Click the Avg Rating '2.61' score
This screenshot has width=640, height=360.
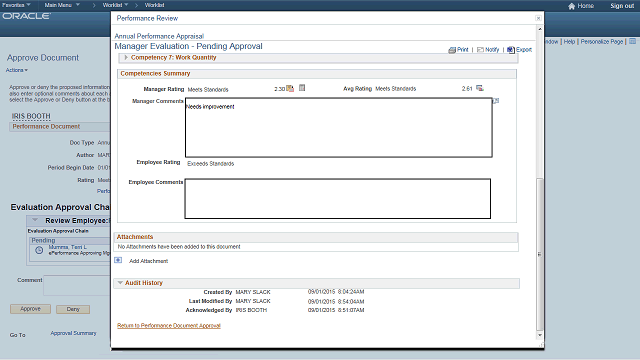[467, 89]
